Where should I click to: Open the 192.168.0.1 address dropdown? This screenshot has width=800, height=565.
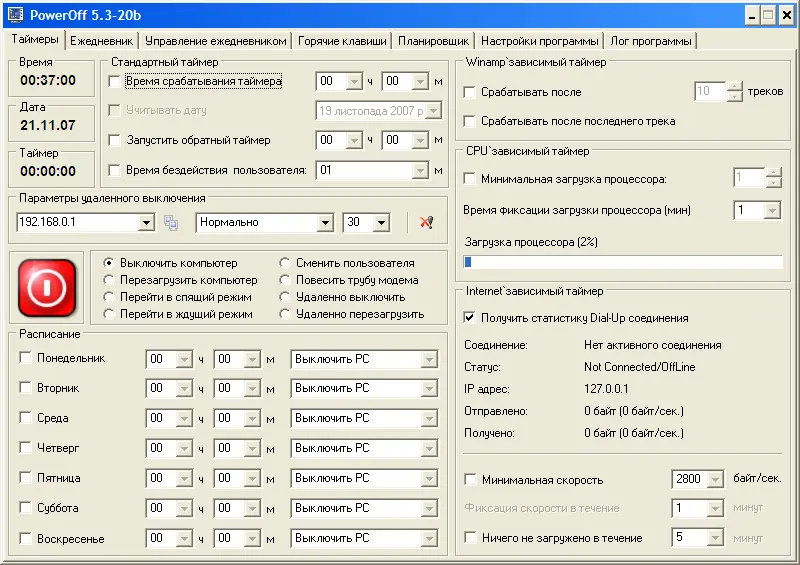point(146,223)
